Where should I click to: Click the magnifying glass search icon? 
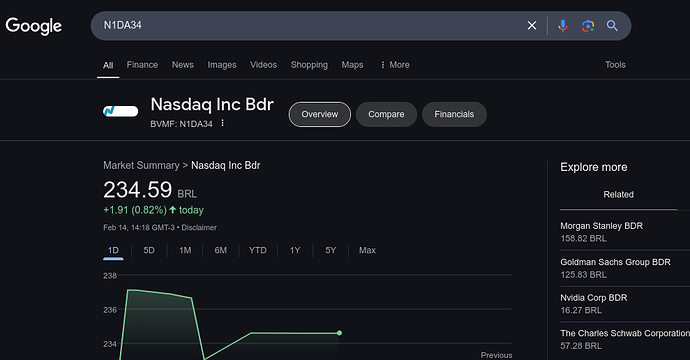612,26
